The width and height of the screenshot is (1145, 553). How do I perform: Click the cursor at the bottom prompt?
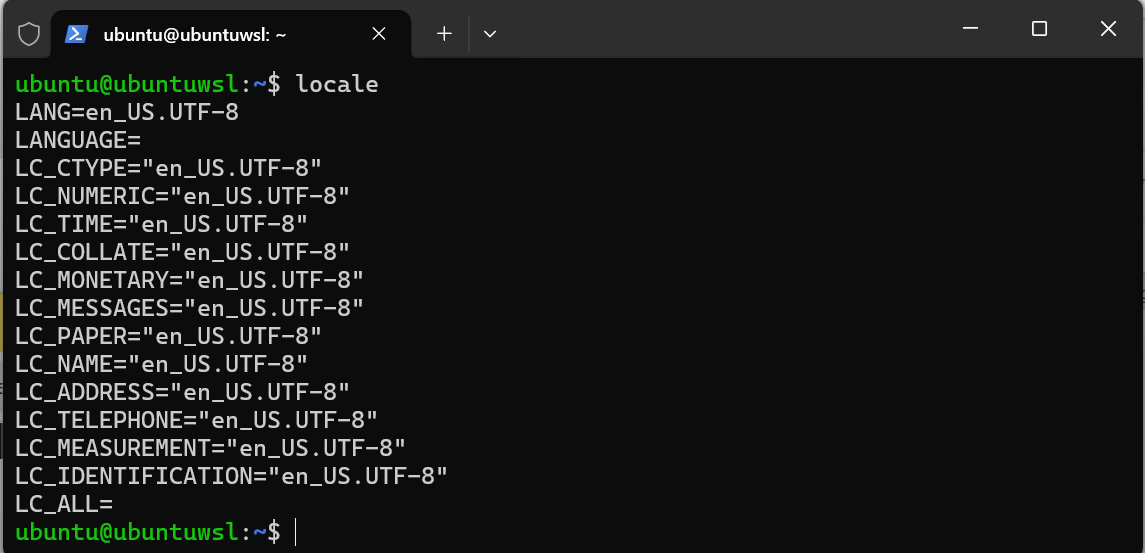tap(297, 531)
